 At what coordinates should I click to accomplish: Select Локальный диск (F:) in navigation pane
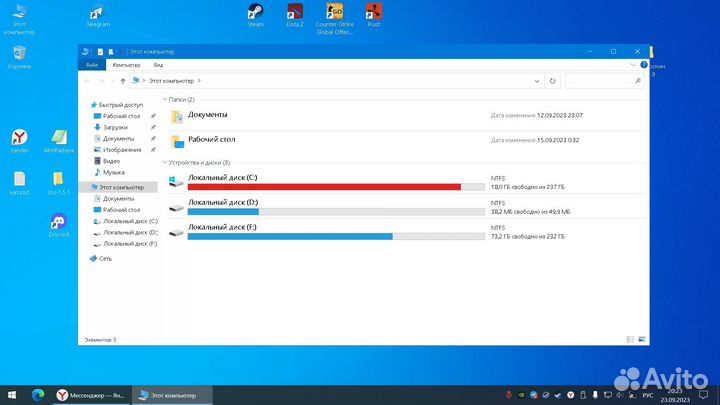125,244
